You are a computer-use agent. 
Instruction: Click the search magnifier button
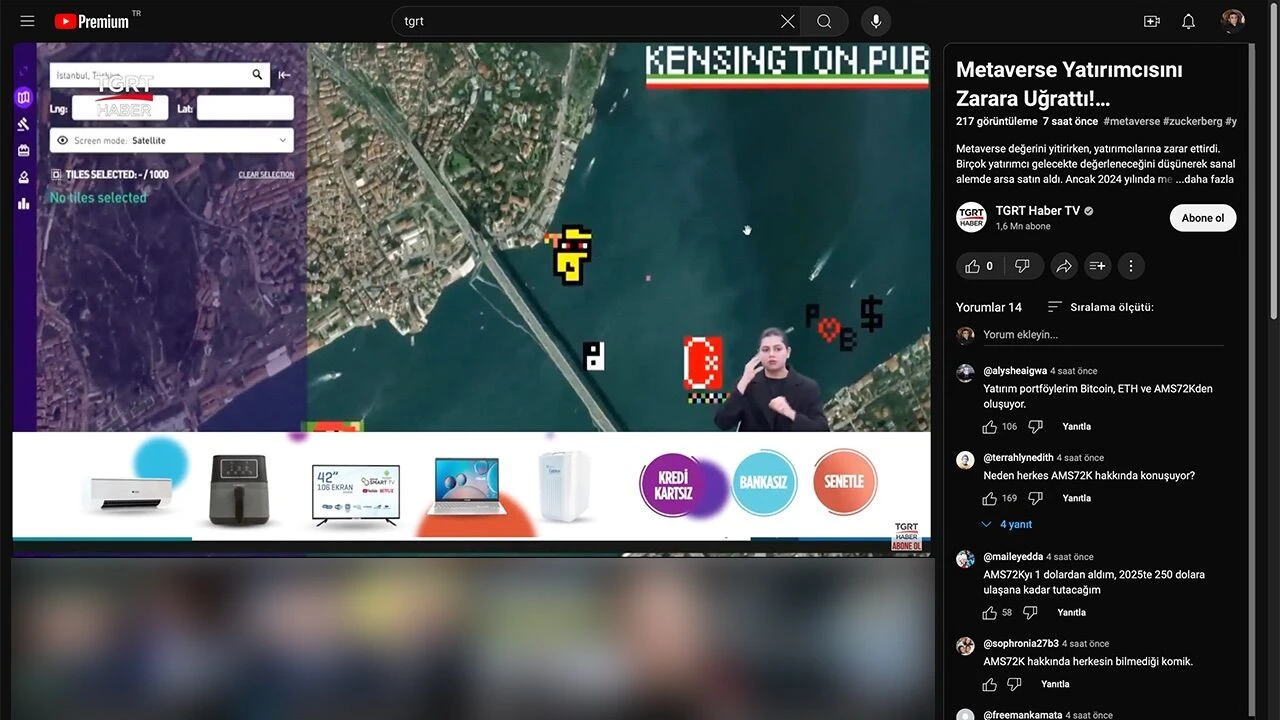(824, 21)
